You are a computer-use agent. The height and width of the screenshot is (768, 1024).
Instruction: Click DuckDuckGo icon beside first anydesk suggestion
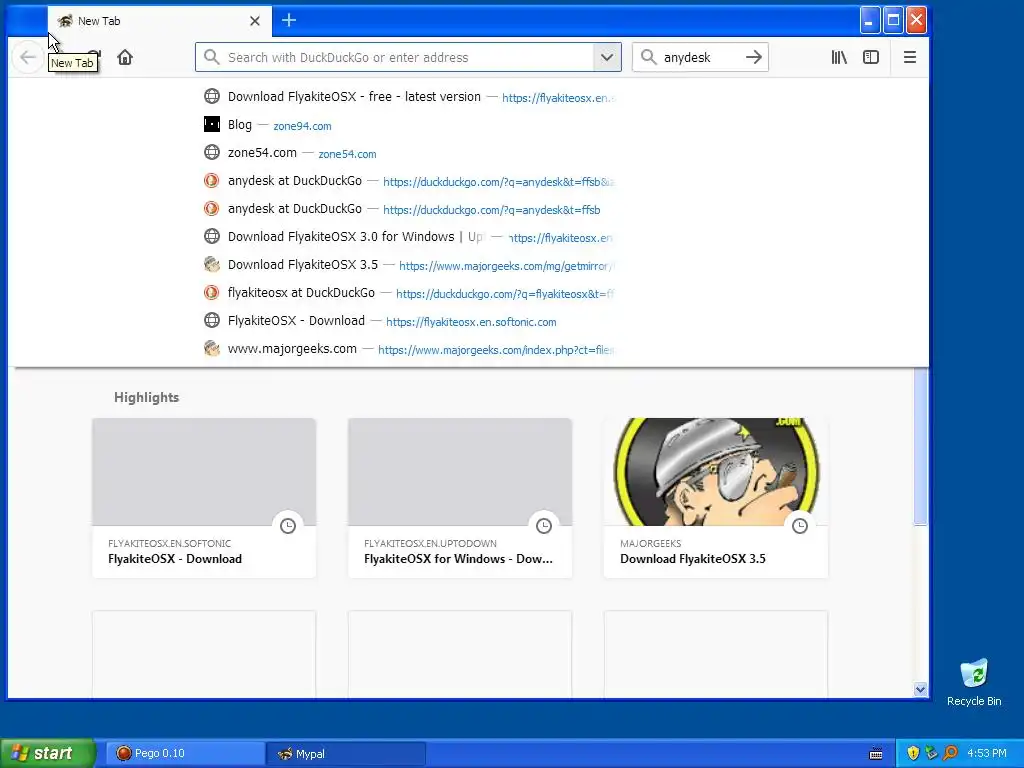coord(212,180)
